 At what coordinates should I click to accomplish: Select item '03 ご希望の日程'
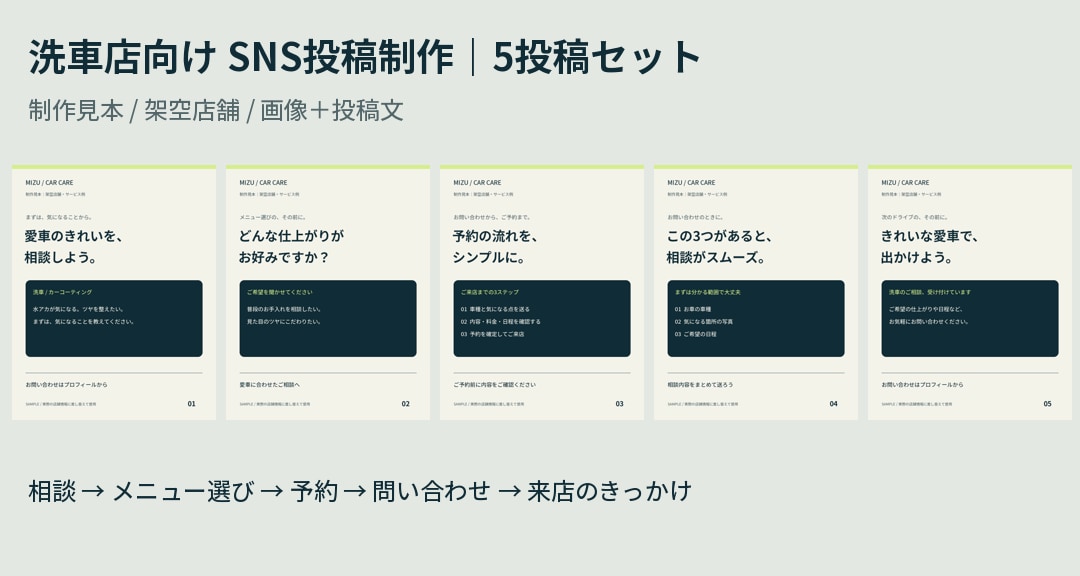[696, 334]
